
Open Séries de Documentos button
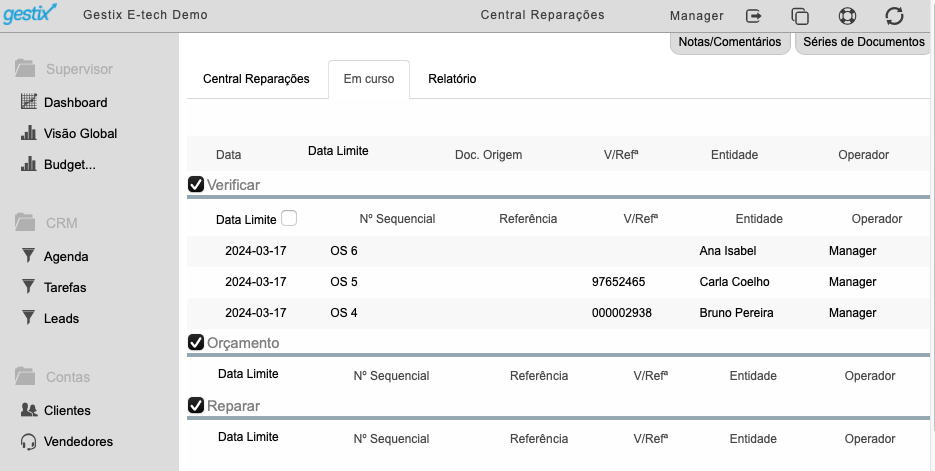pyautogui.click(x=863, y=42)
